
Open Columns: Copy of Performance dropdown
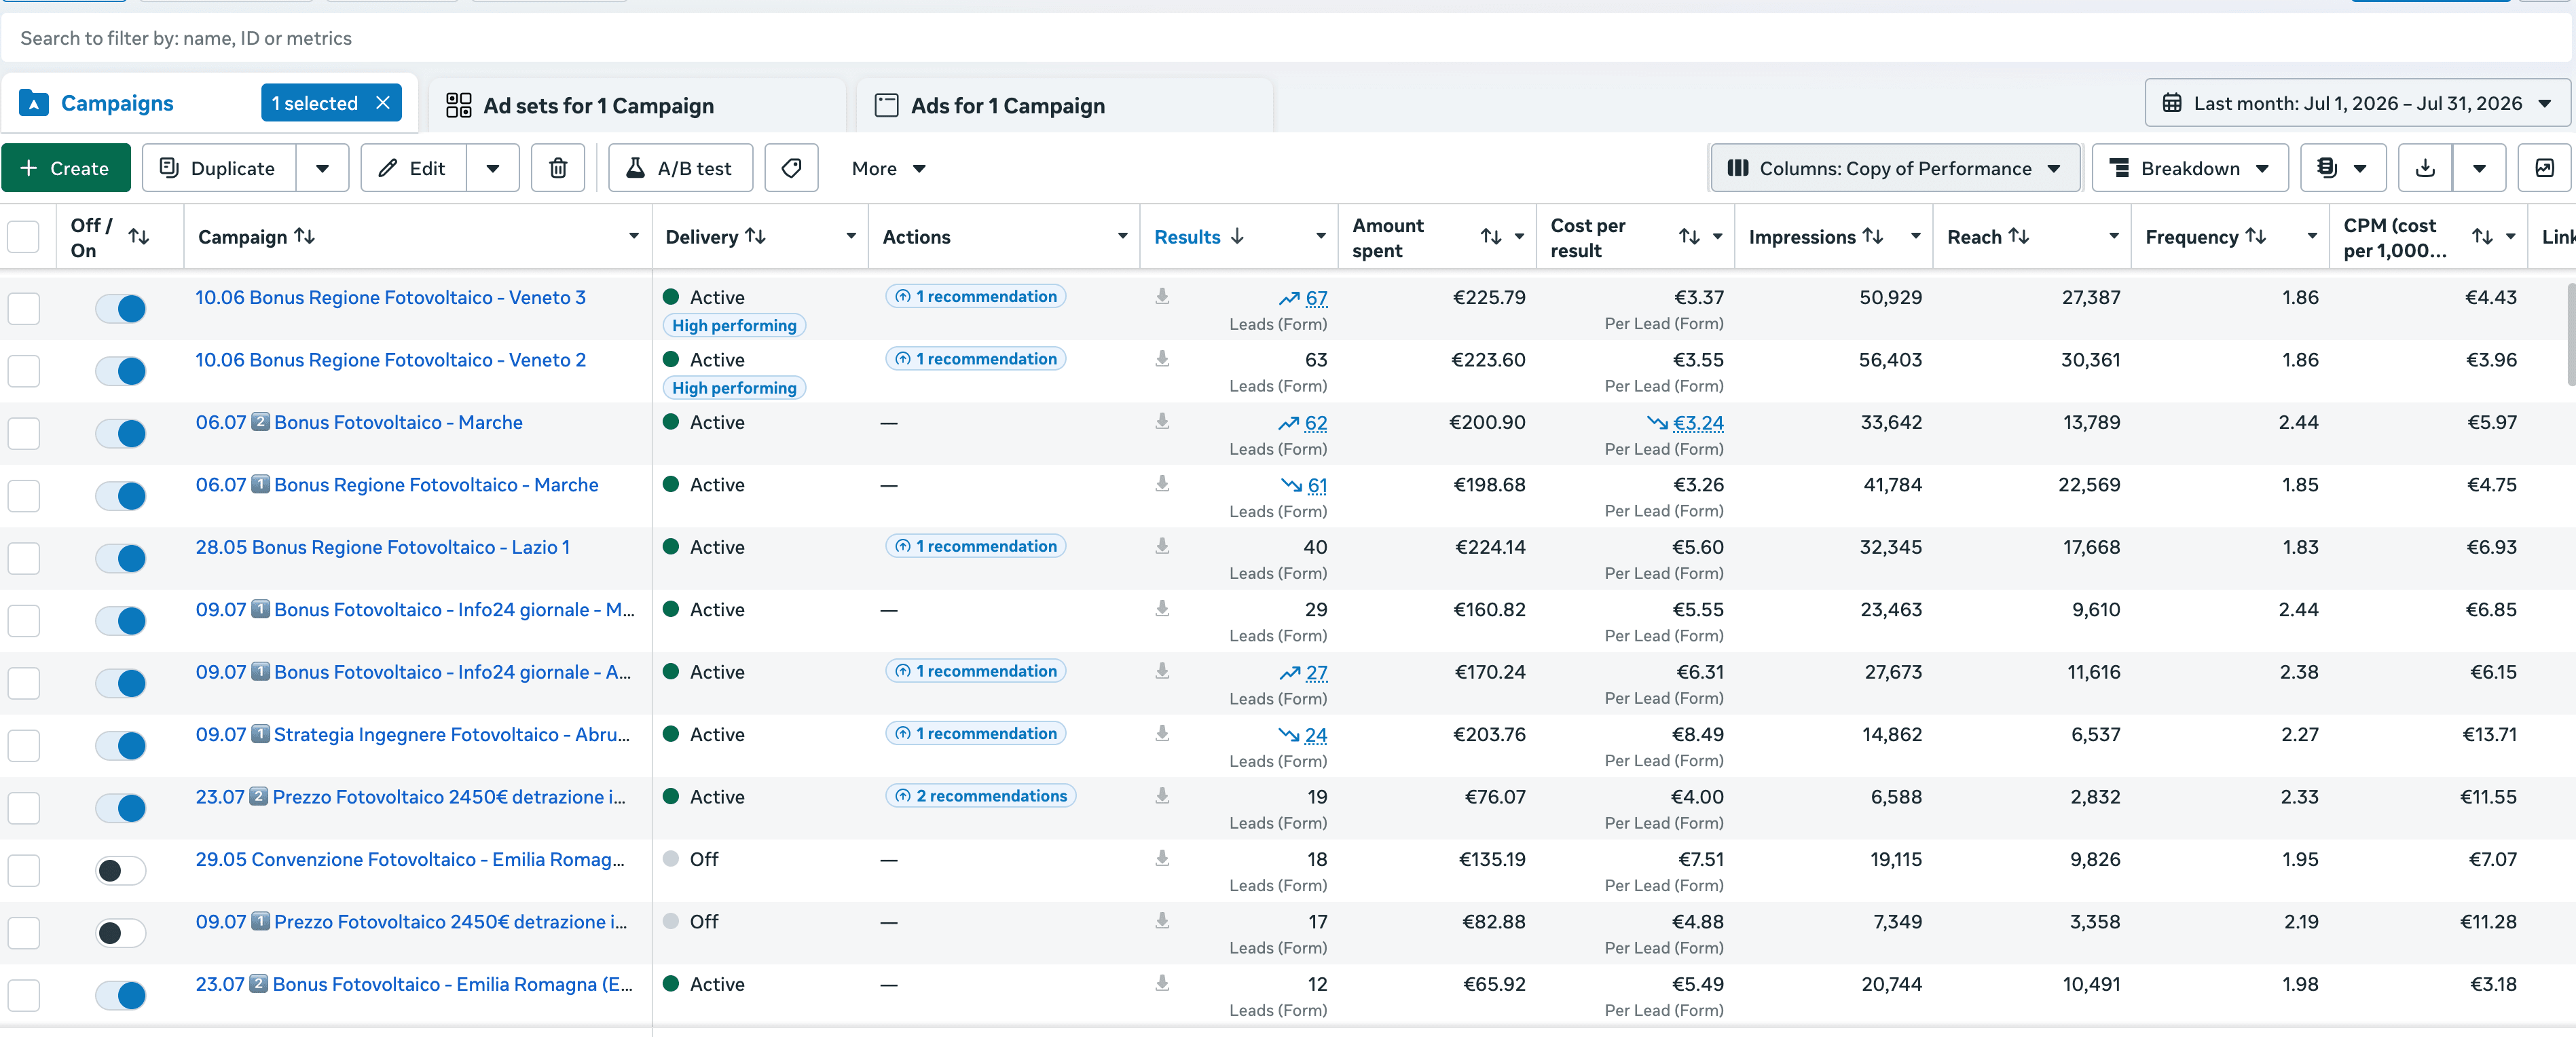(x=1895, y=168)
